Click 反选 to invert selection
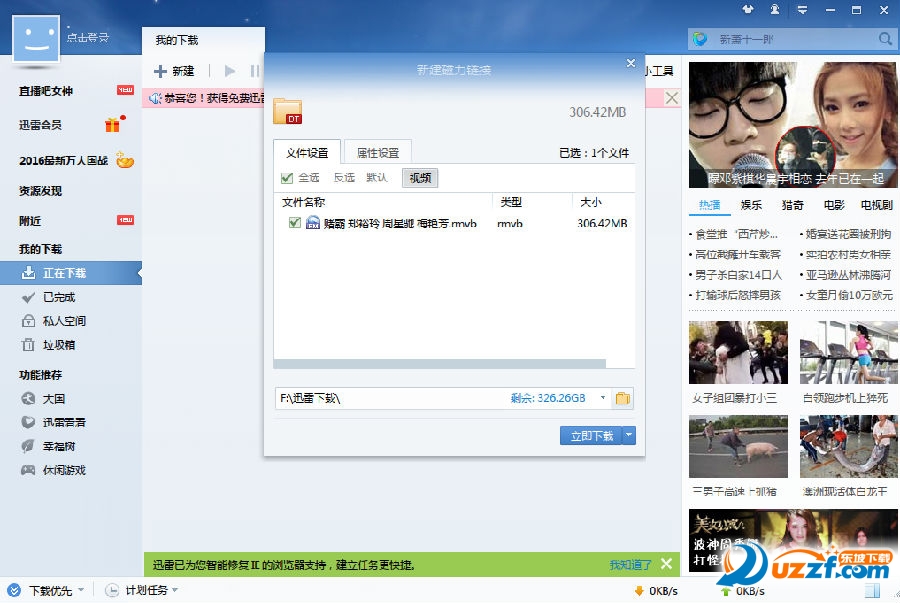This screenshot has width=900, height=603. point(344,178)
